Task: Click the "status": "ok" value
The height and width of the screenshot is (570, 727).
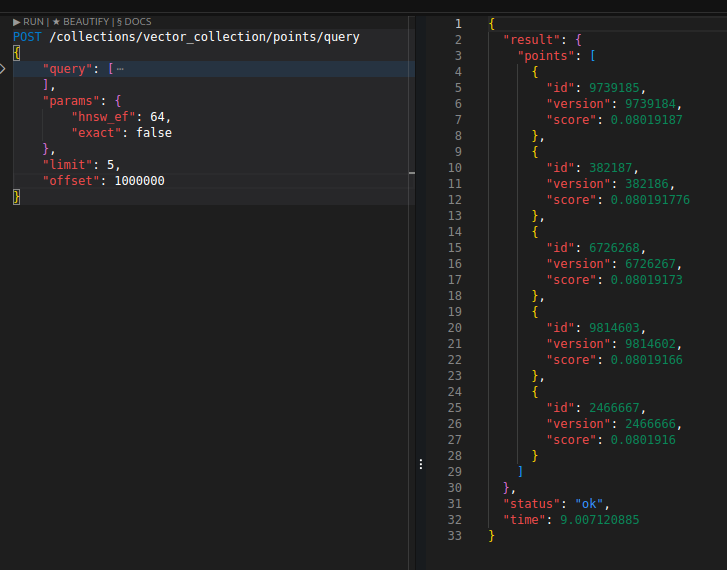Action: click(x=591, y=504)
